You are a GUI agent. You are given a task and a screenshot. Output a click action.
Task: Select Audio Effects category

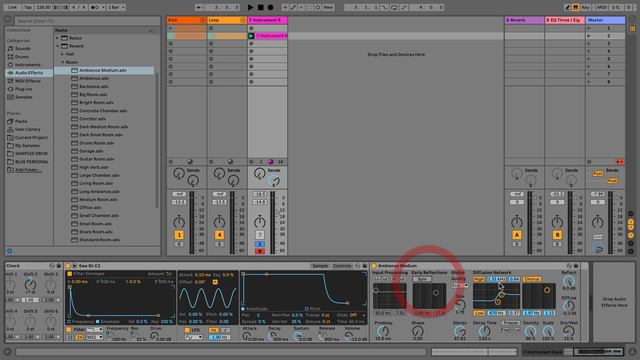[29, 73]
